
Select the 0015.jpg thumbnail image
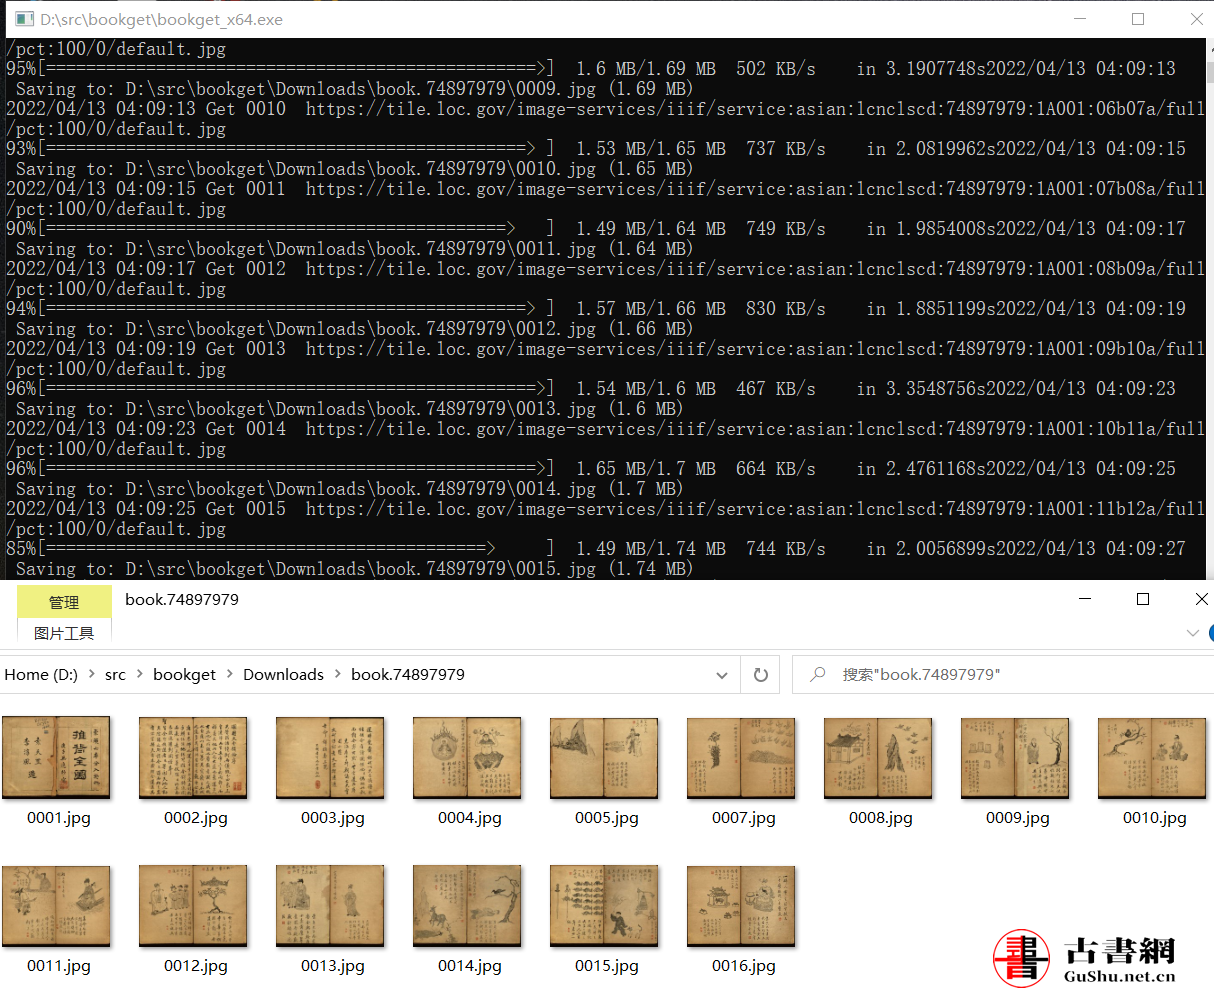point(604,906)
